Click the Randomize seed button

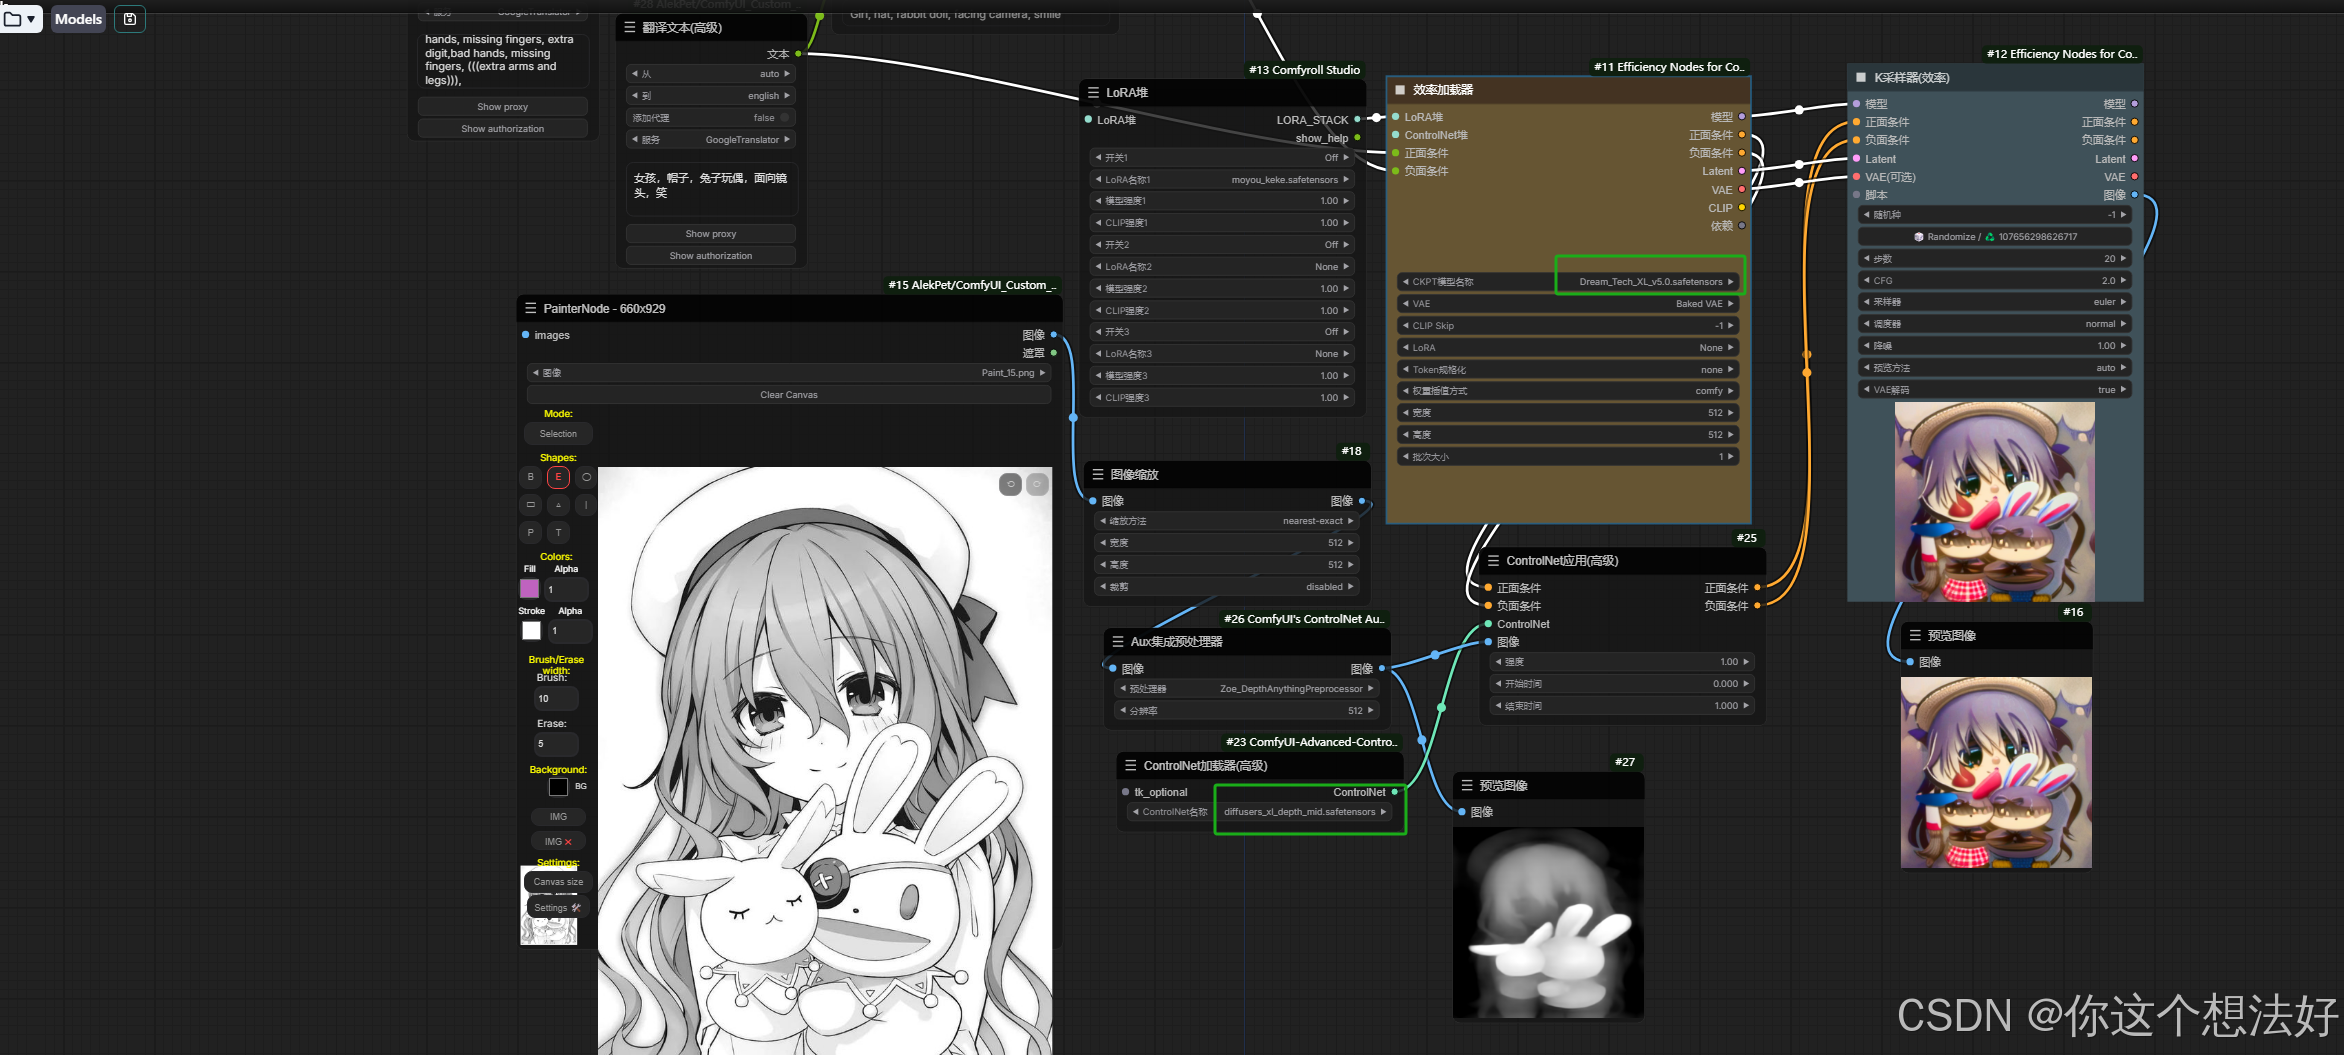pyautogui.click(x=1994, y=237)
